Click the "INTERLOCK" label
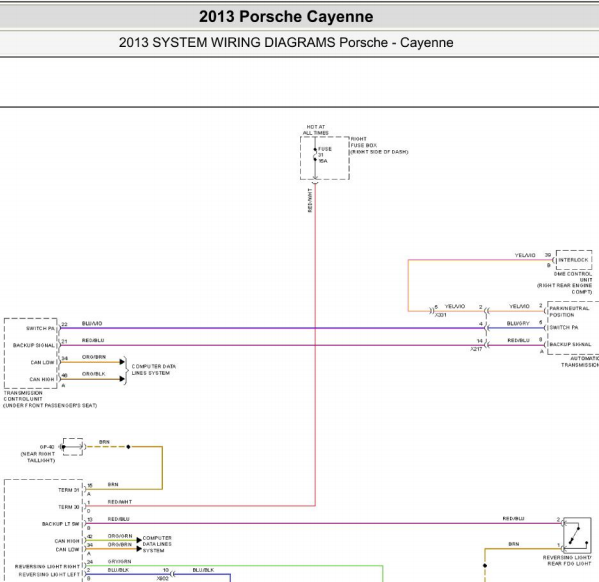Screen dimensions: 599x582 pyautogui.click(x=573, y=260)
